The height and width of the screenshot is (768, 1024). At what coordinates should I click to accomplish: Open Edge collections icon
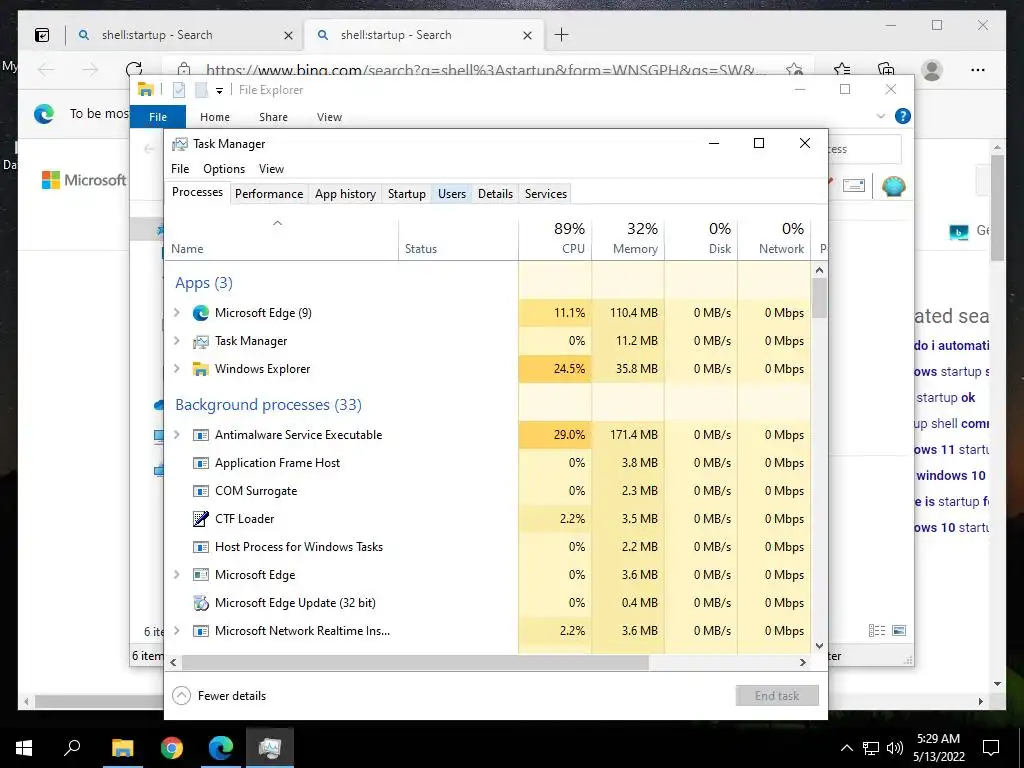click(886, 69)
